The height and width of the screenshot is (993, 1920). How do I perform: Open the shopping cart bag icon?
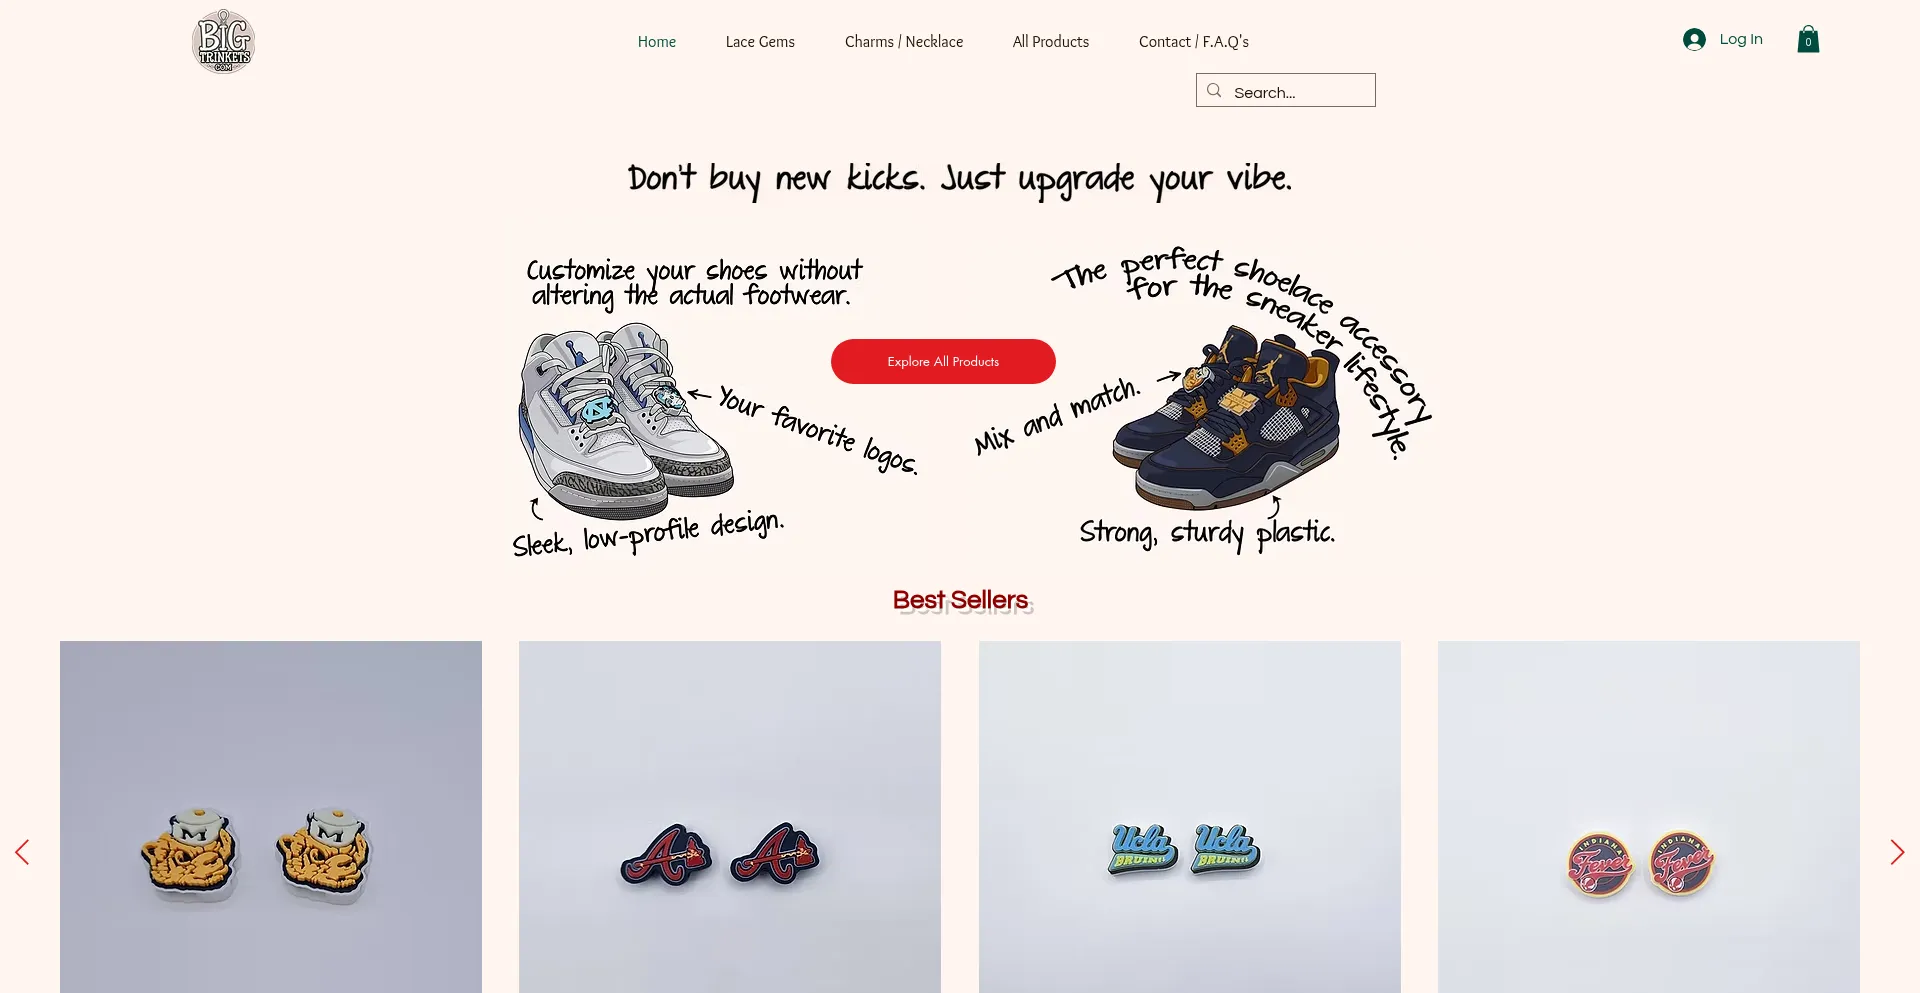pos(1808,40)
